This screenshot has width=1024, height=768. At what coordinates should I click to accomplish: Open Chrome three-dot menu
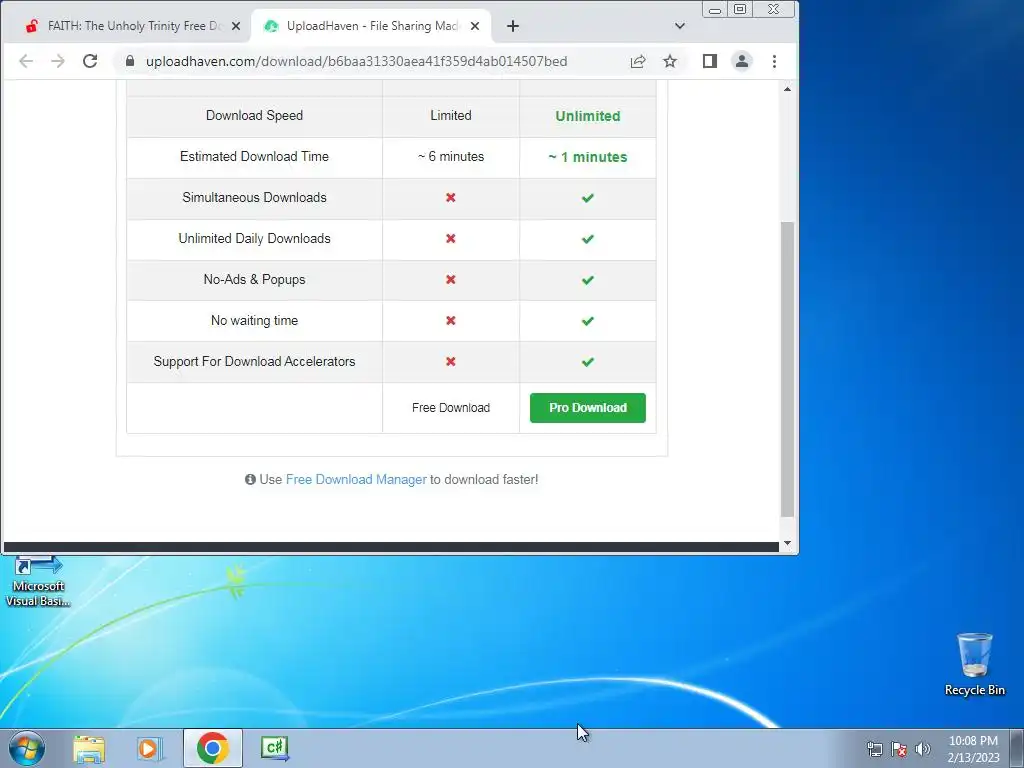click(775, 61)
